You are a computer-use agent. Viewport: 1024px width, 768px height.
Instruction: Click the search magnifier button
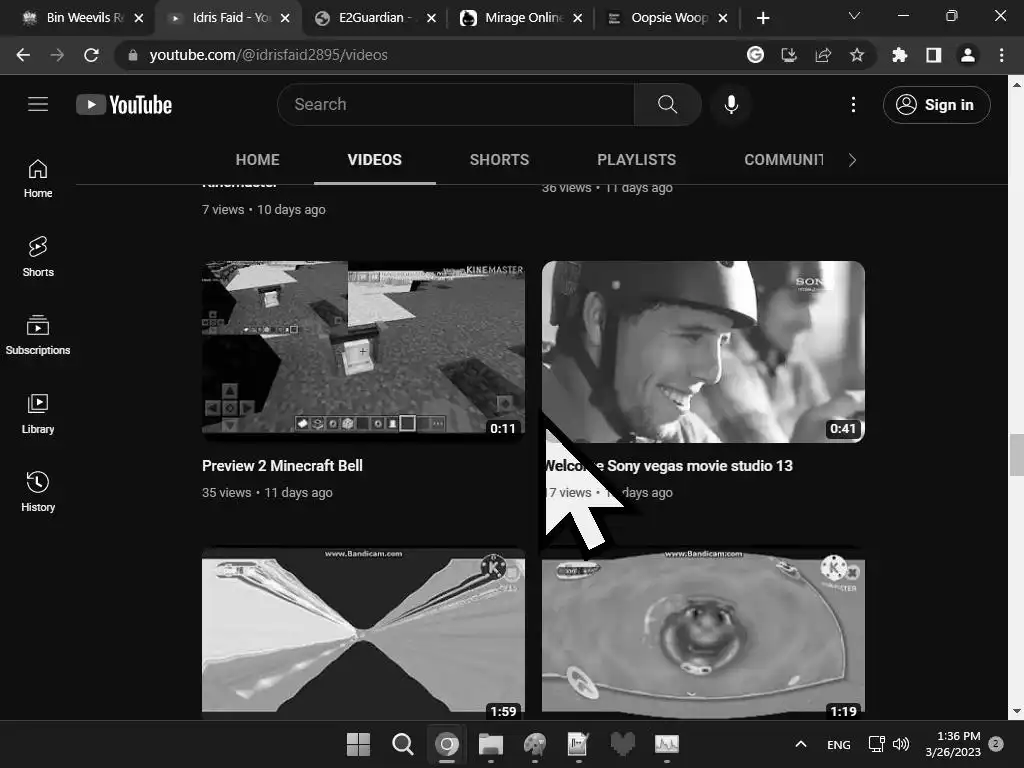(x=667, y=104)
